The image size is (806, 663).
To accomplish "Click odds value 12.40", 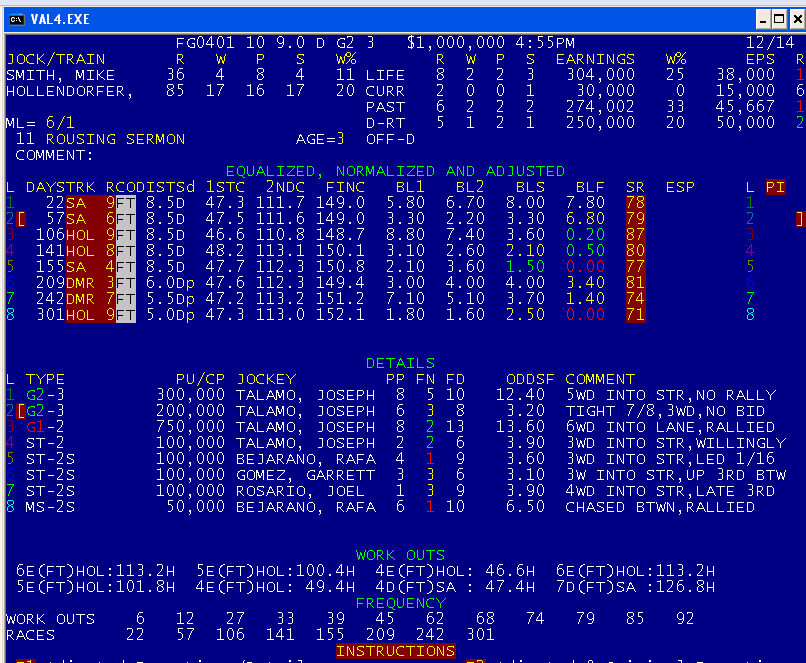I will pyautogui.click(x=520, y=395).
